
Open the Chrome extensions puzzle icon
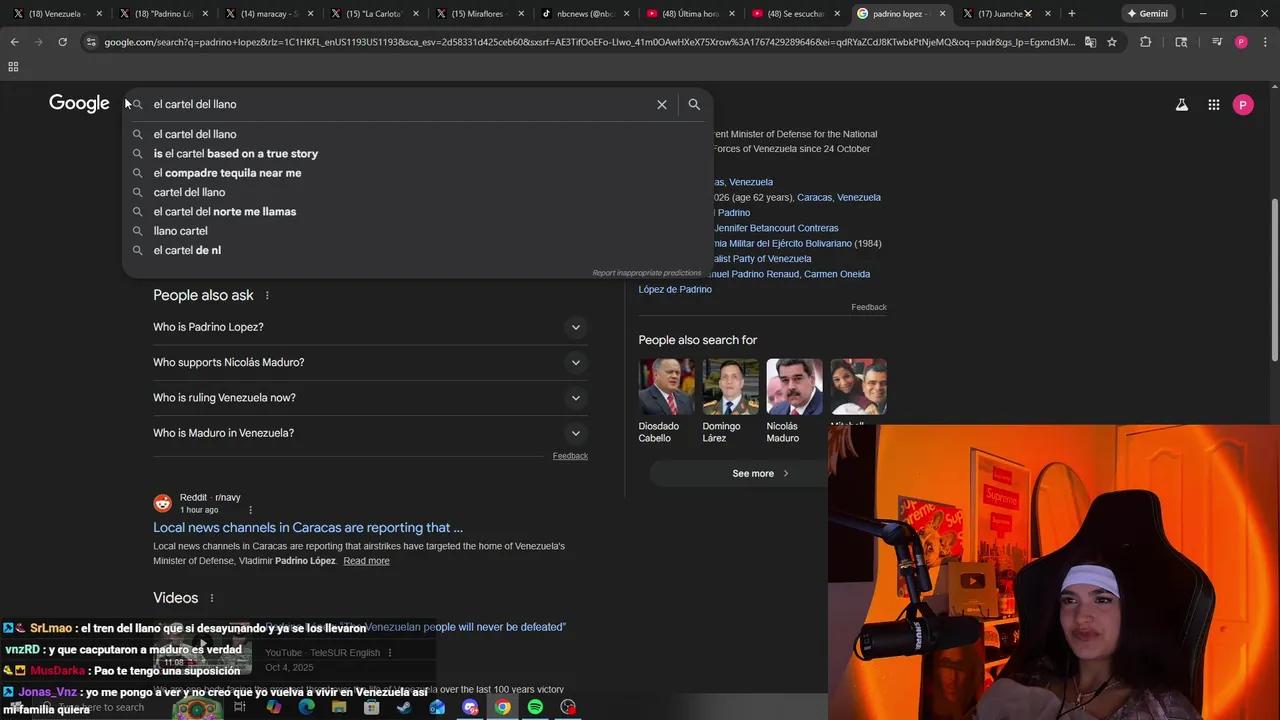[x=1145, y=42]
